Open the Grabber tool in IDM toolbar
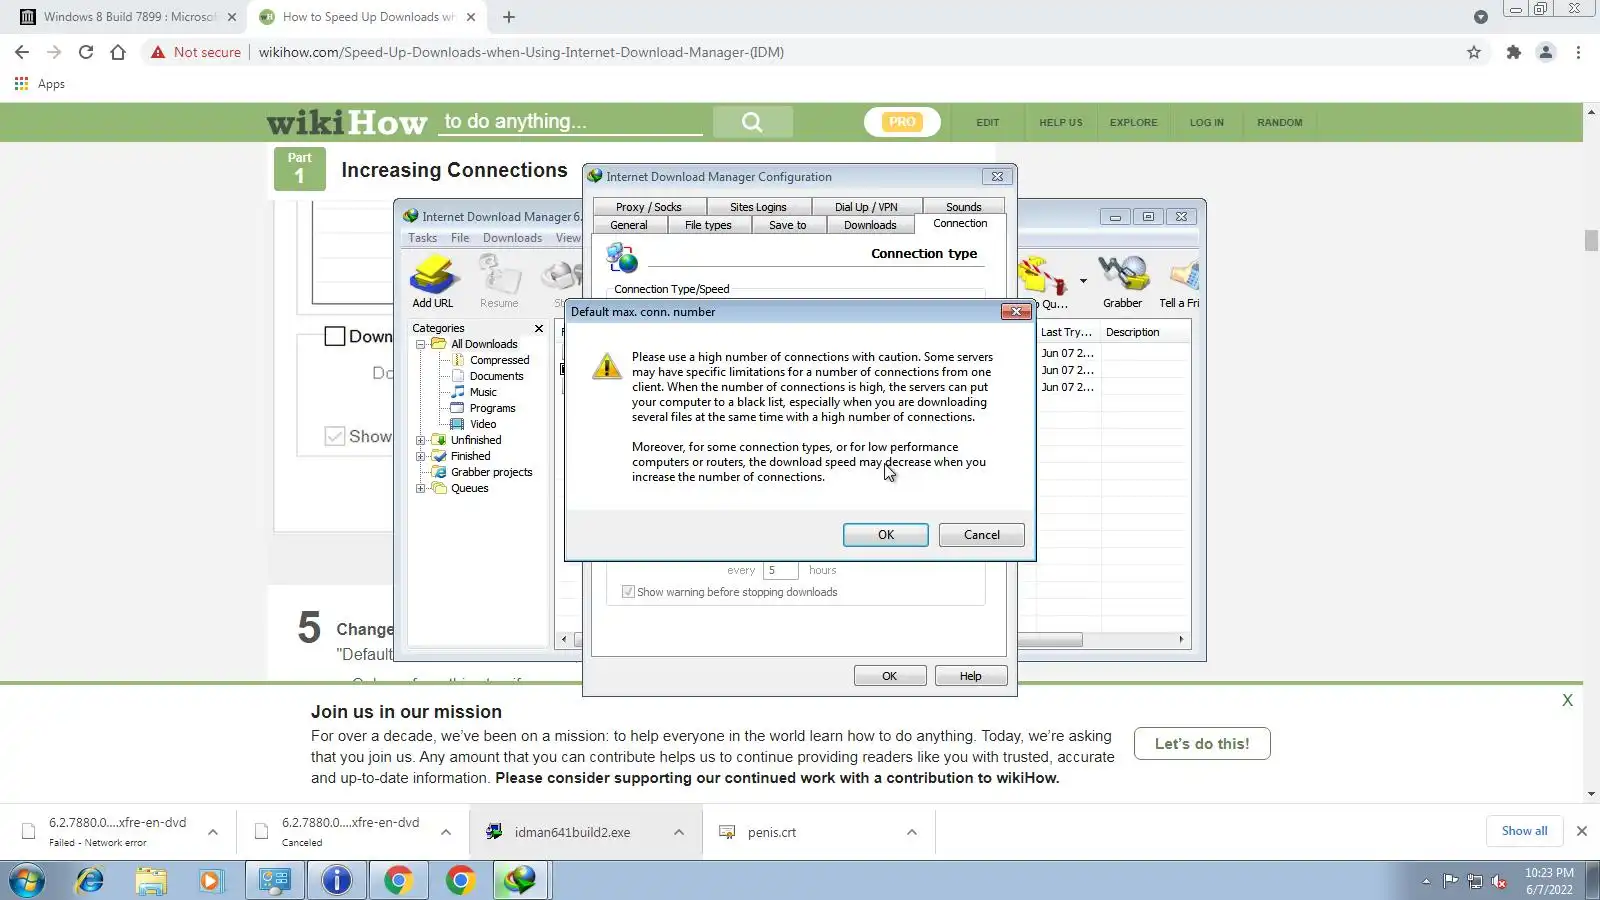Image resolution: width=1600 pixels, height=900 pixels. click(1122, 281)
